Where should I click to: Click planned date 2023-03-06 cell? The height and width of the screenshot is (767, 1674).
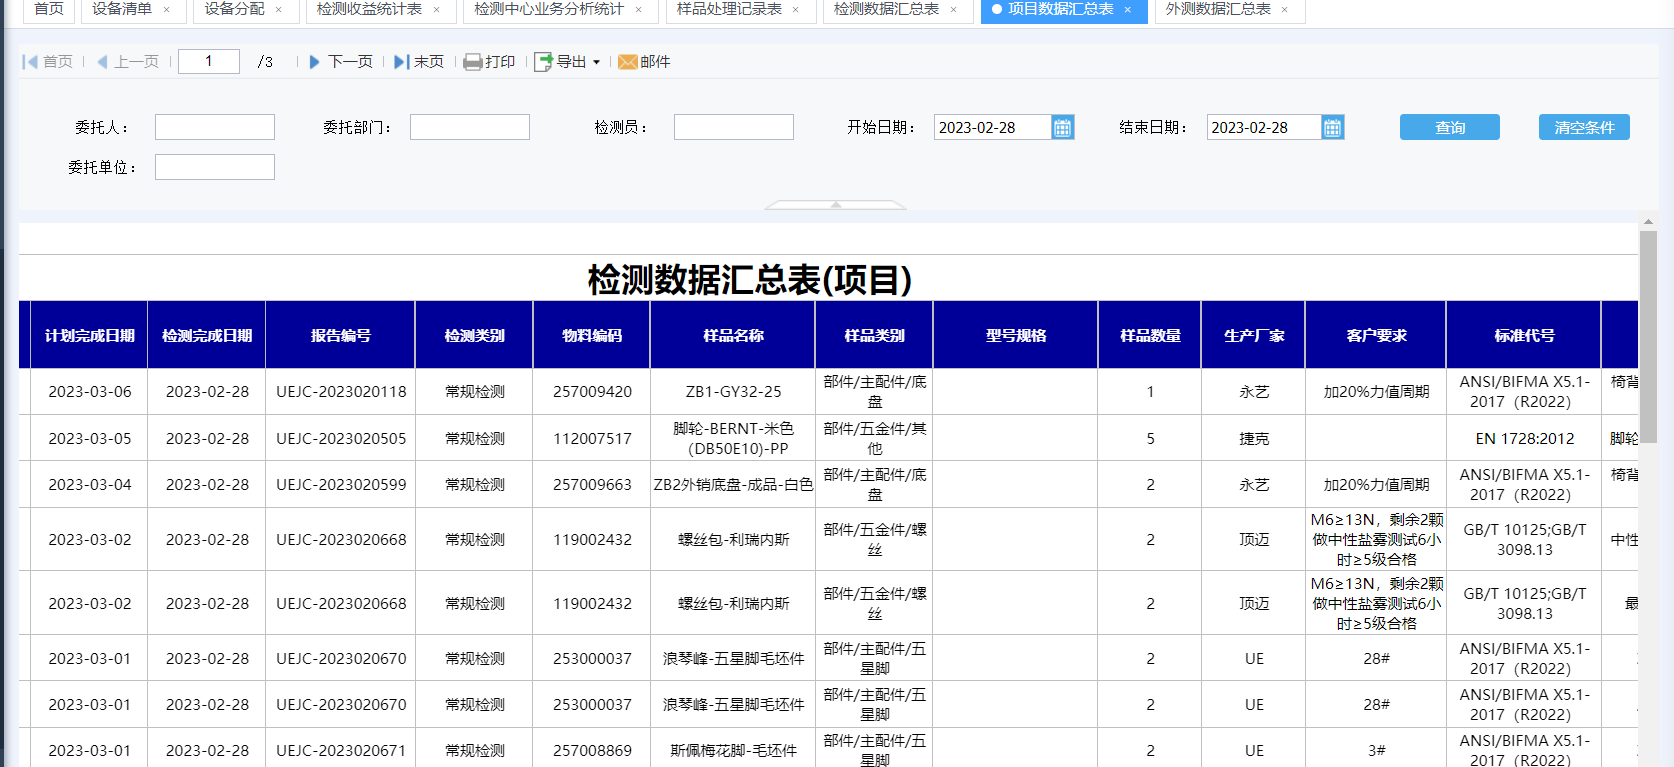click(x=89, y=392)
